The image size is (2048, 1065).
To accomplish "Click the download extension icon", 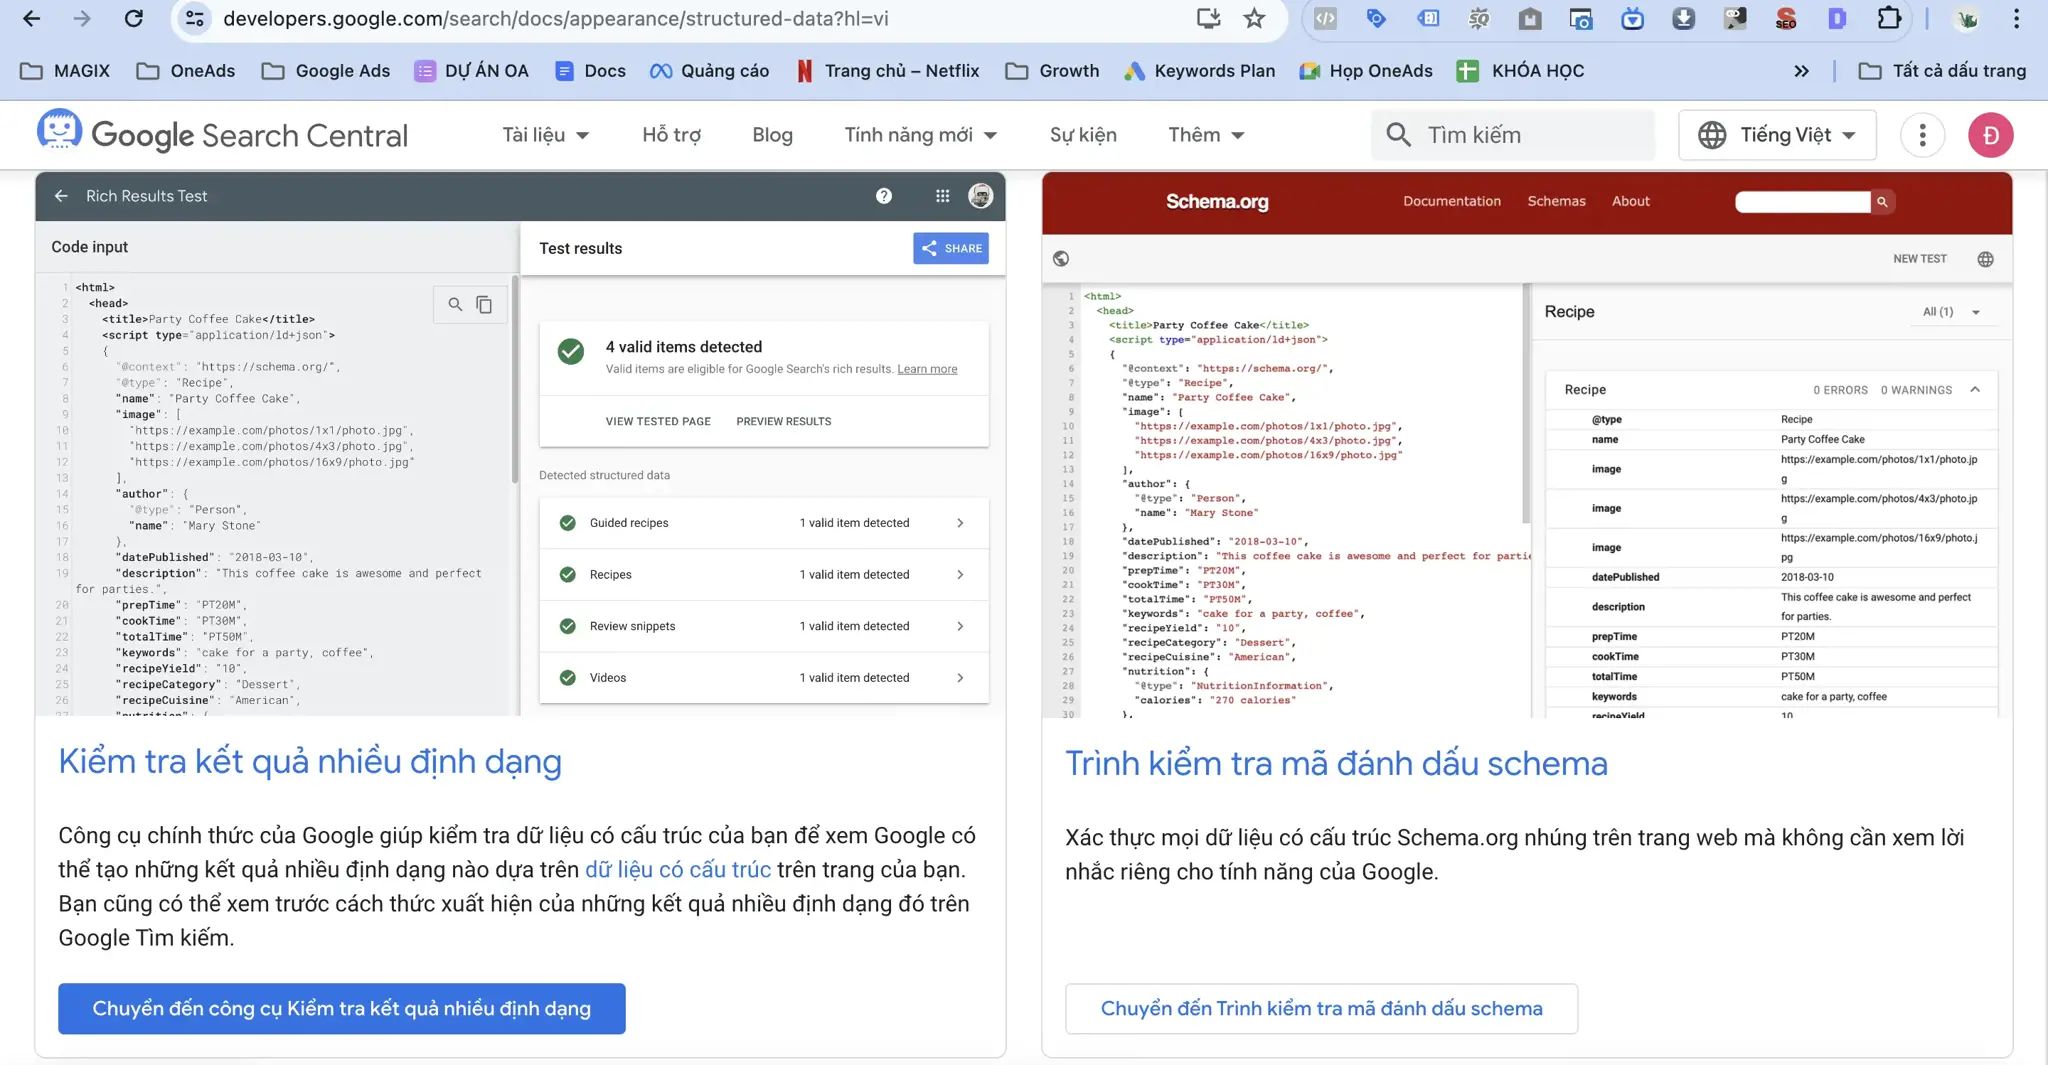I will [1683, 18].
